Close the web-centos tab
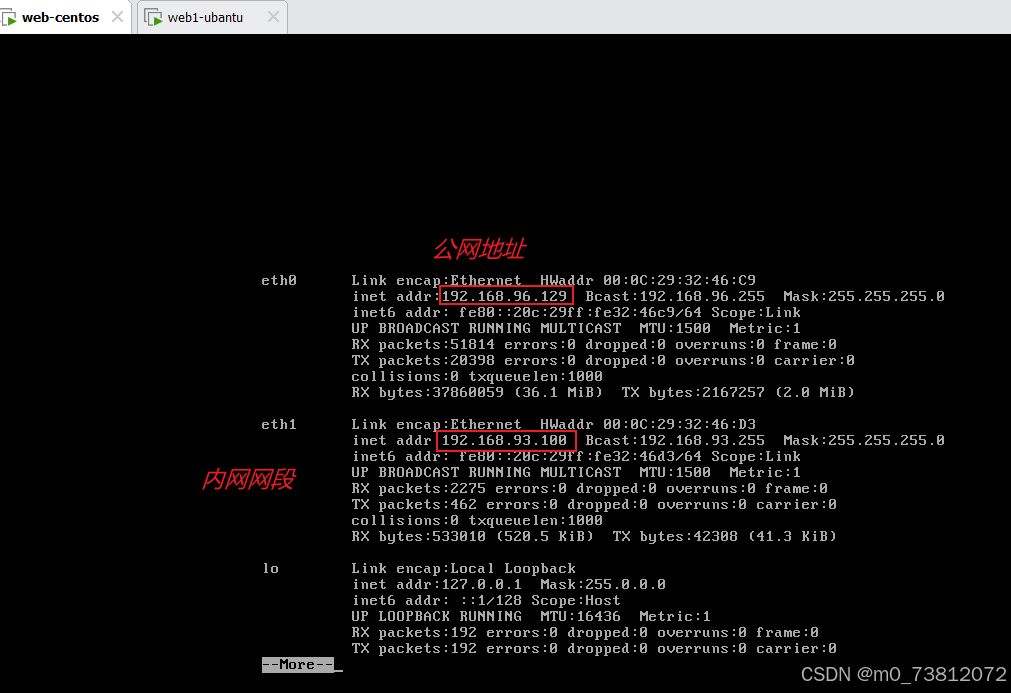 pos(117,17)
